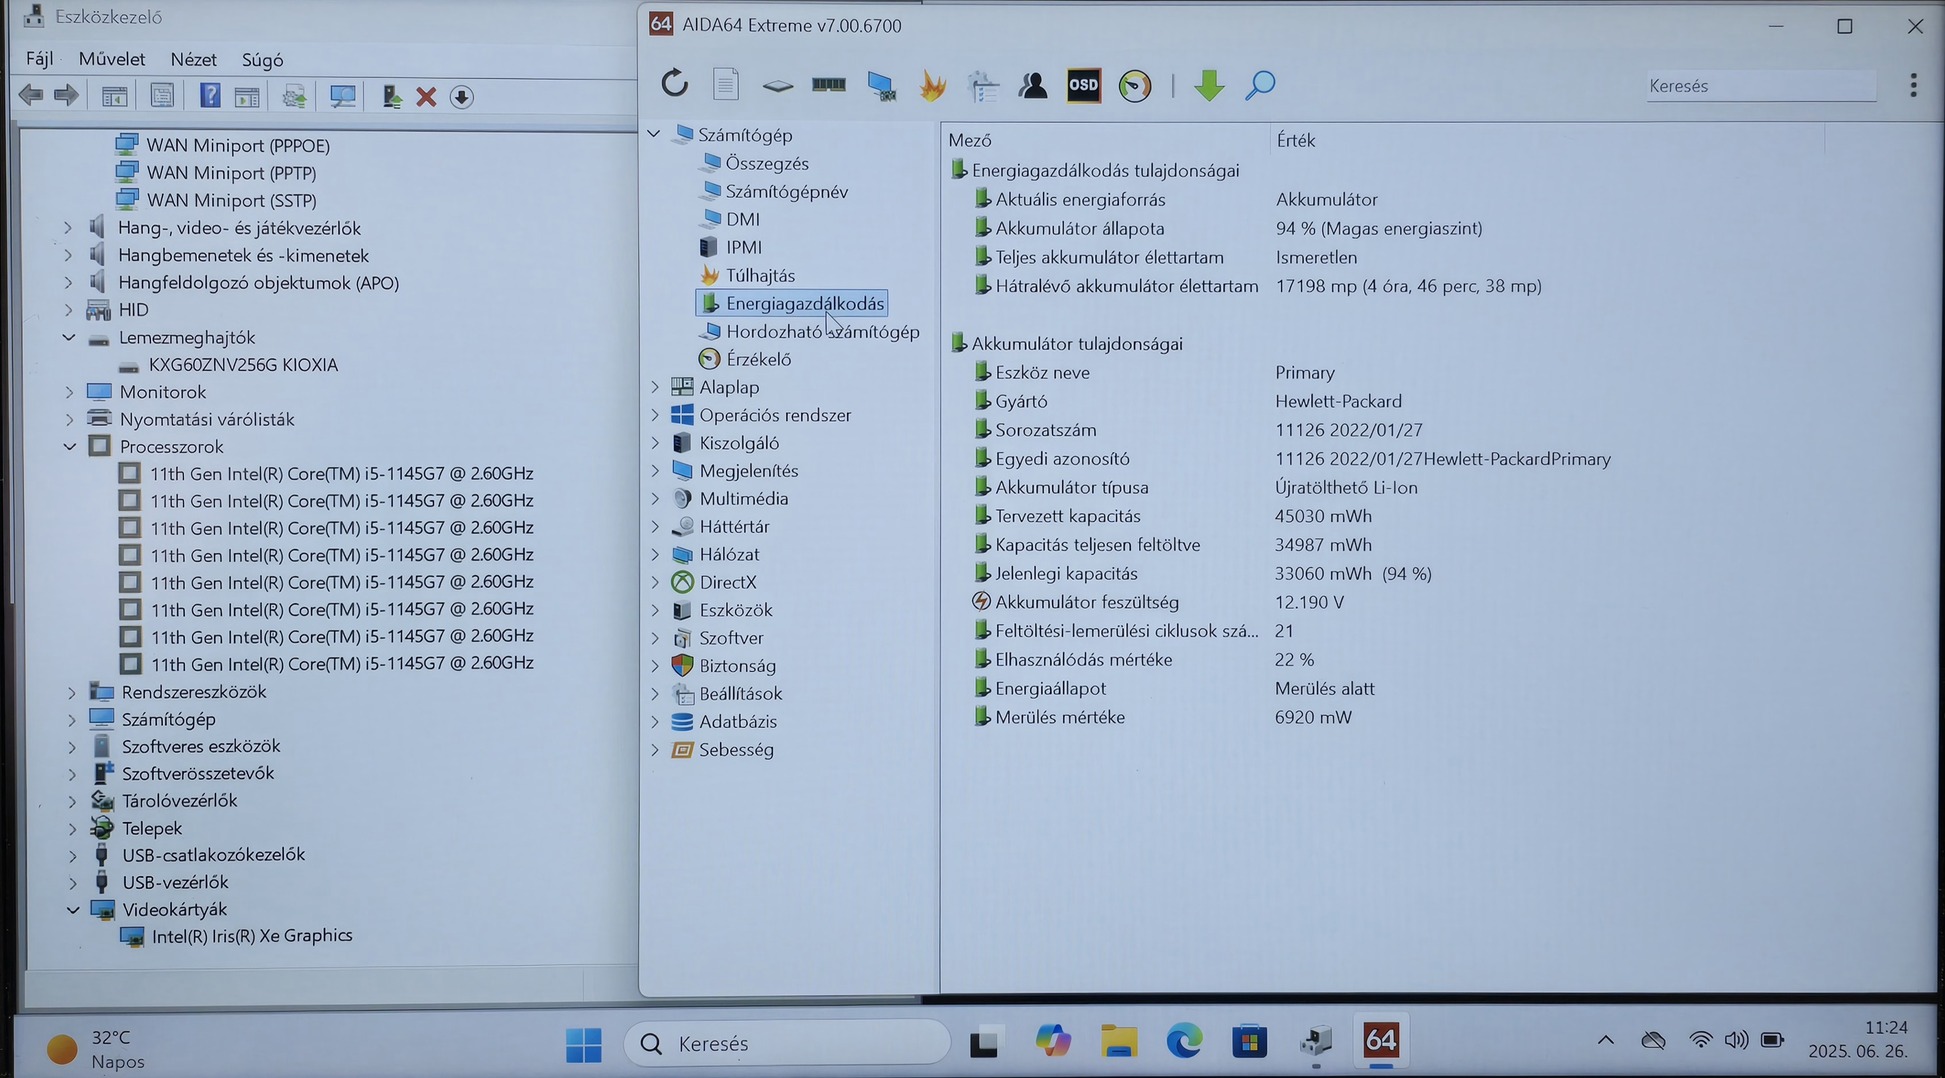Open Copilot from the taskbar
1945x1078 pixels.
(1053, 1042)
